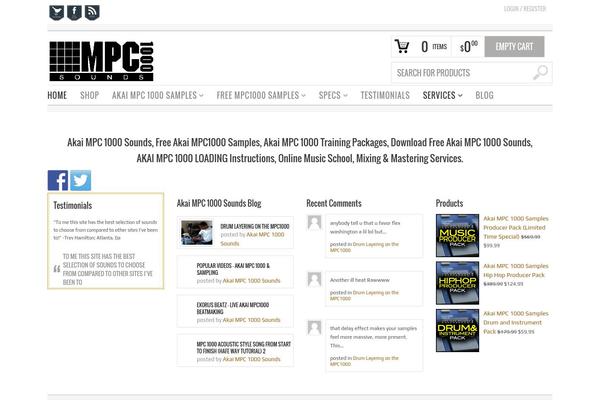Open the Facebook shield icon in top bar
Image resolution: width=600 pixels, height=400 pixels.
click(74, 12)
